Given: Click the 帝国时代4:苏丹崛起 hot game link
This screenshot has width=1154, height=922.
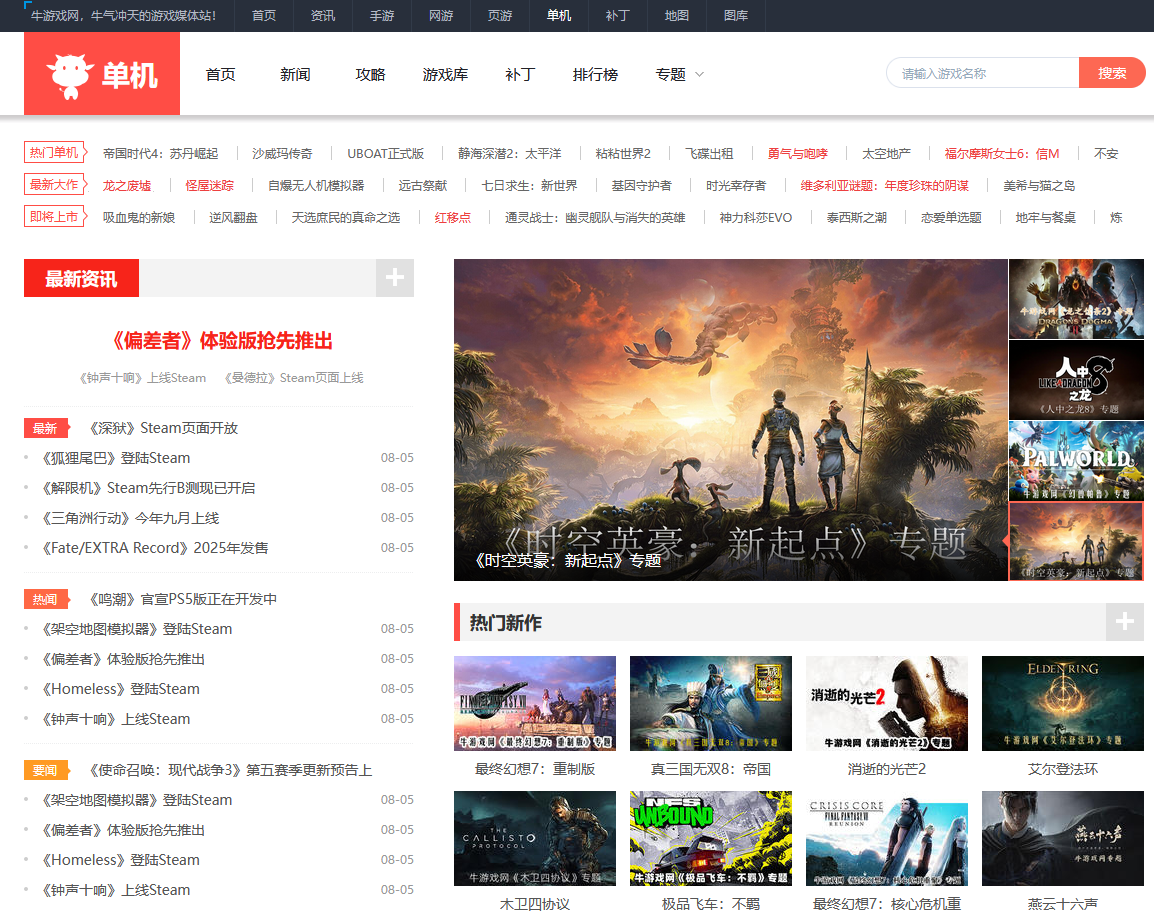Looking at the screenshot, I should coord(160,153).
